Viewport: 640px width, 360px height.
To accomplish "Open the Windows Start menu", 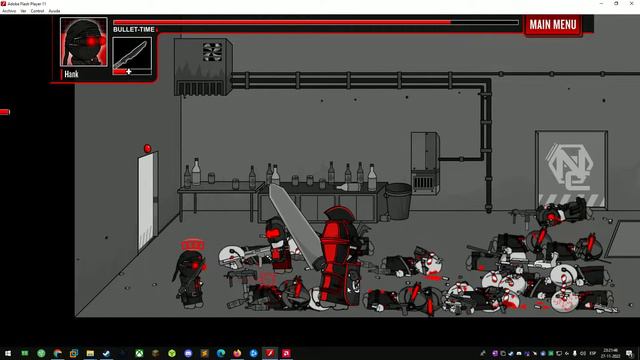I will pyautogui.click(x=8, y=353).
